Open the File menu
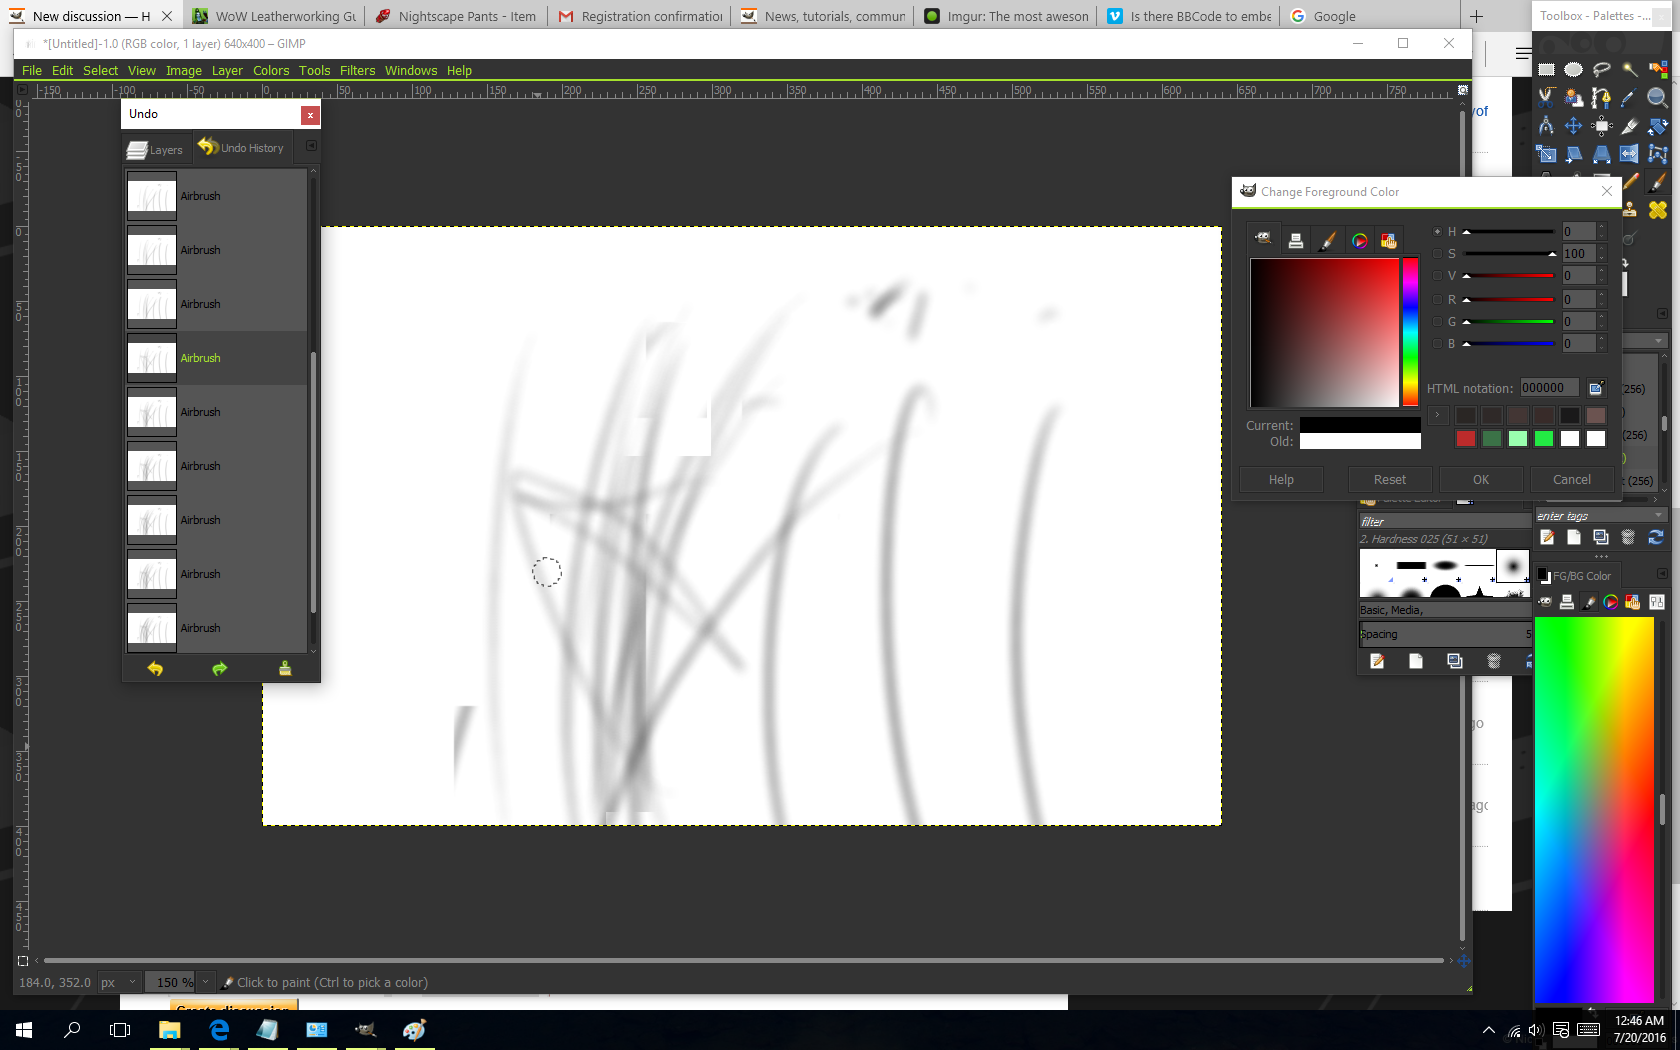Viewport: 1680px width, 1050px height. (32, 70)
